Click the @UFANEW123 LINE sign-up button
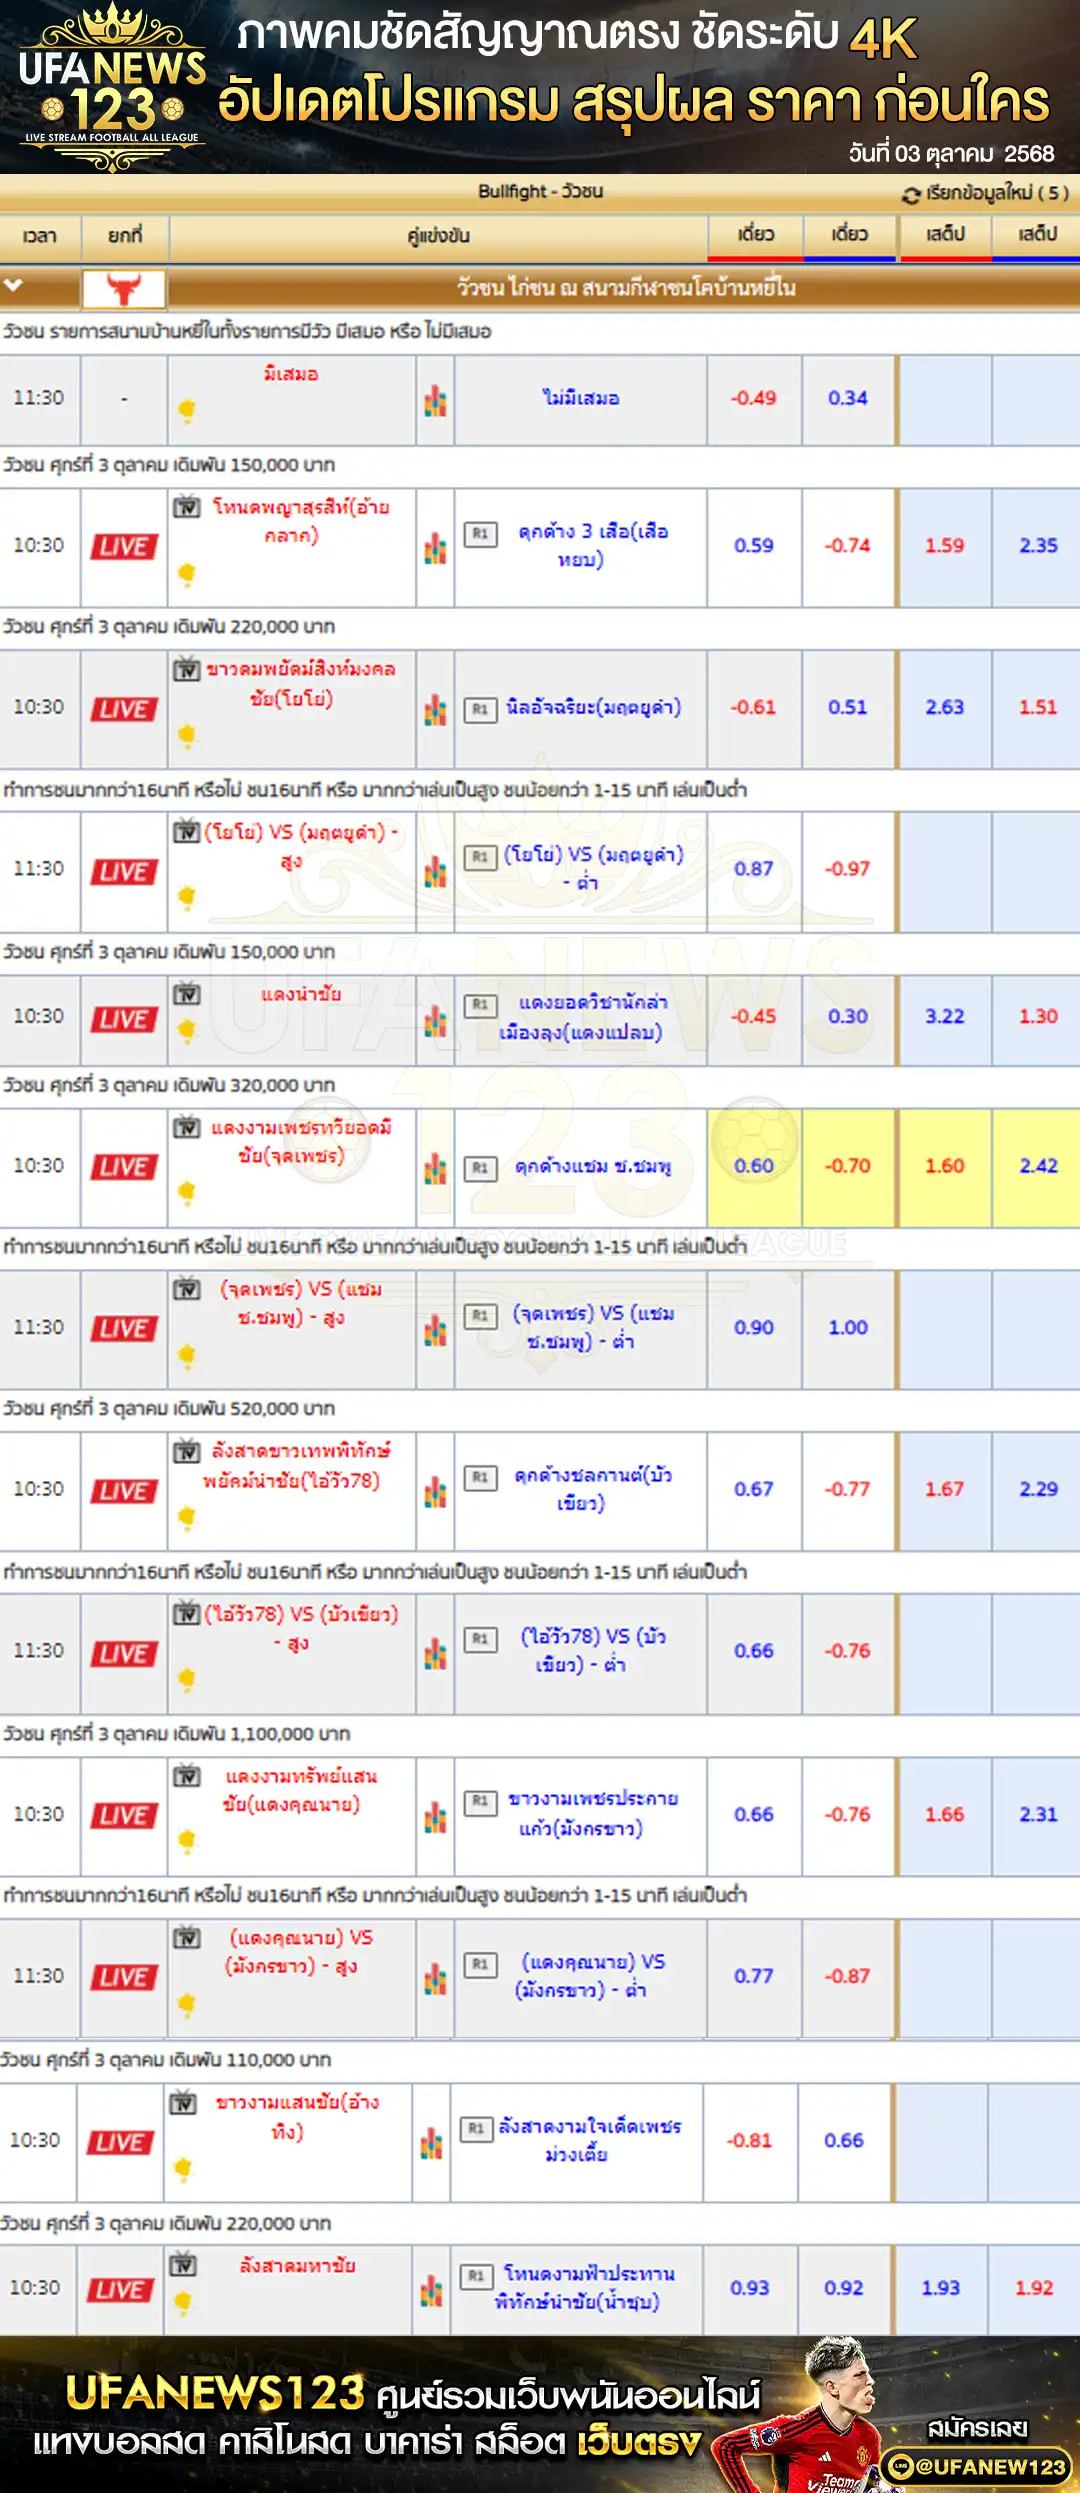Image resolution: width=1080 pixels, height=2493 pixels. [x=976, y=2467]
